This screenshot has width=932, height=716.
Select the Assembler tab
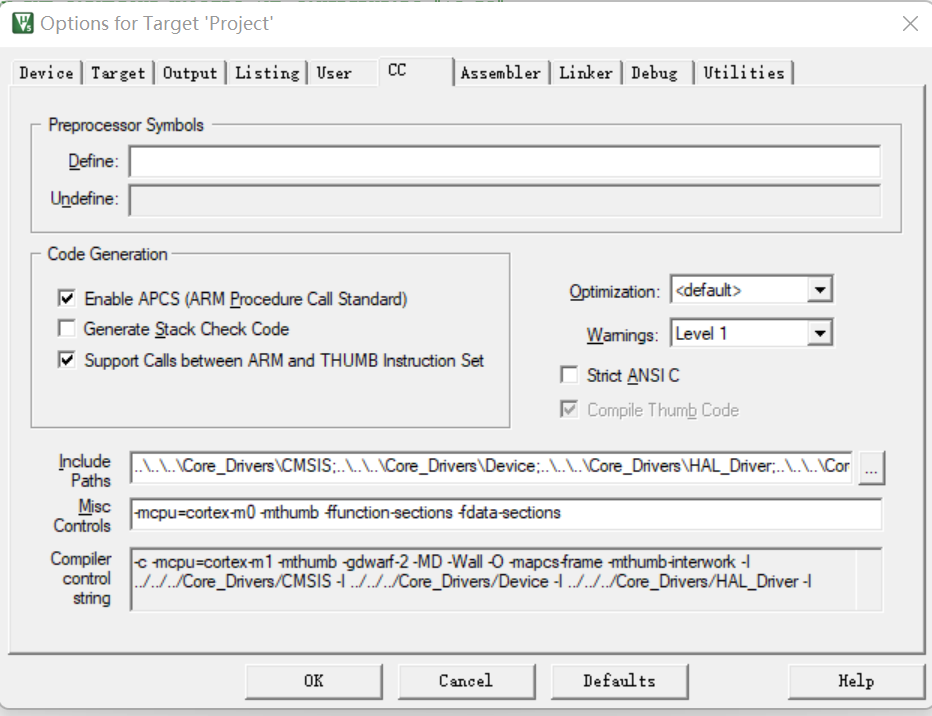pyautogui.click(x=500, y=73)
